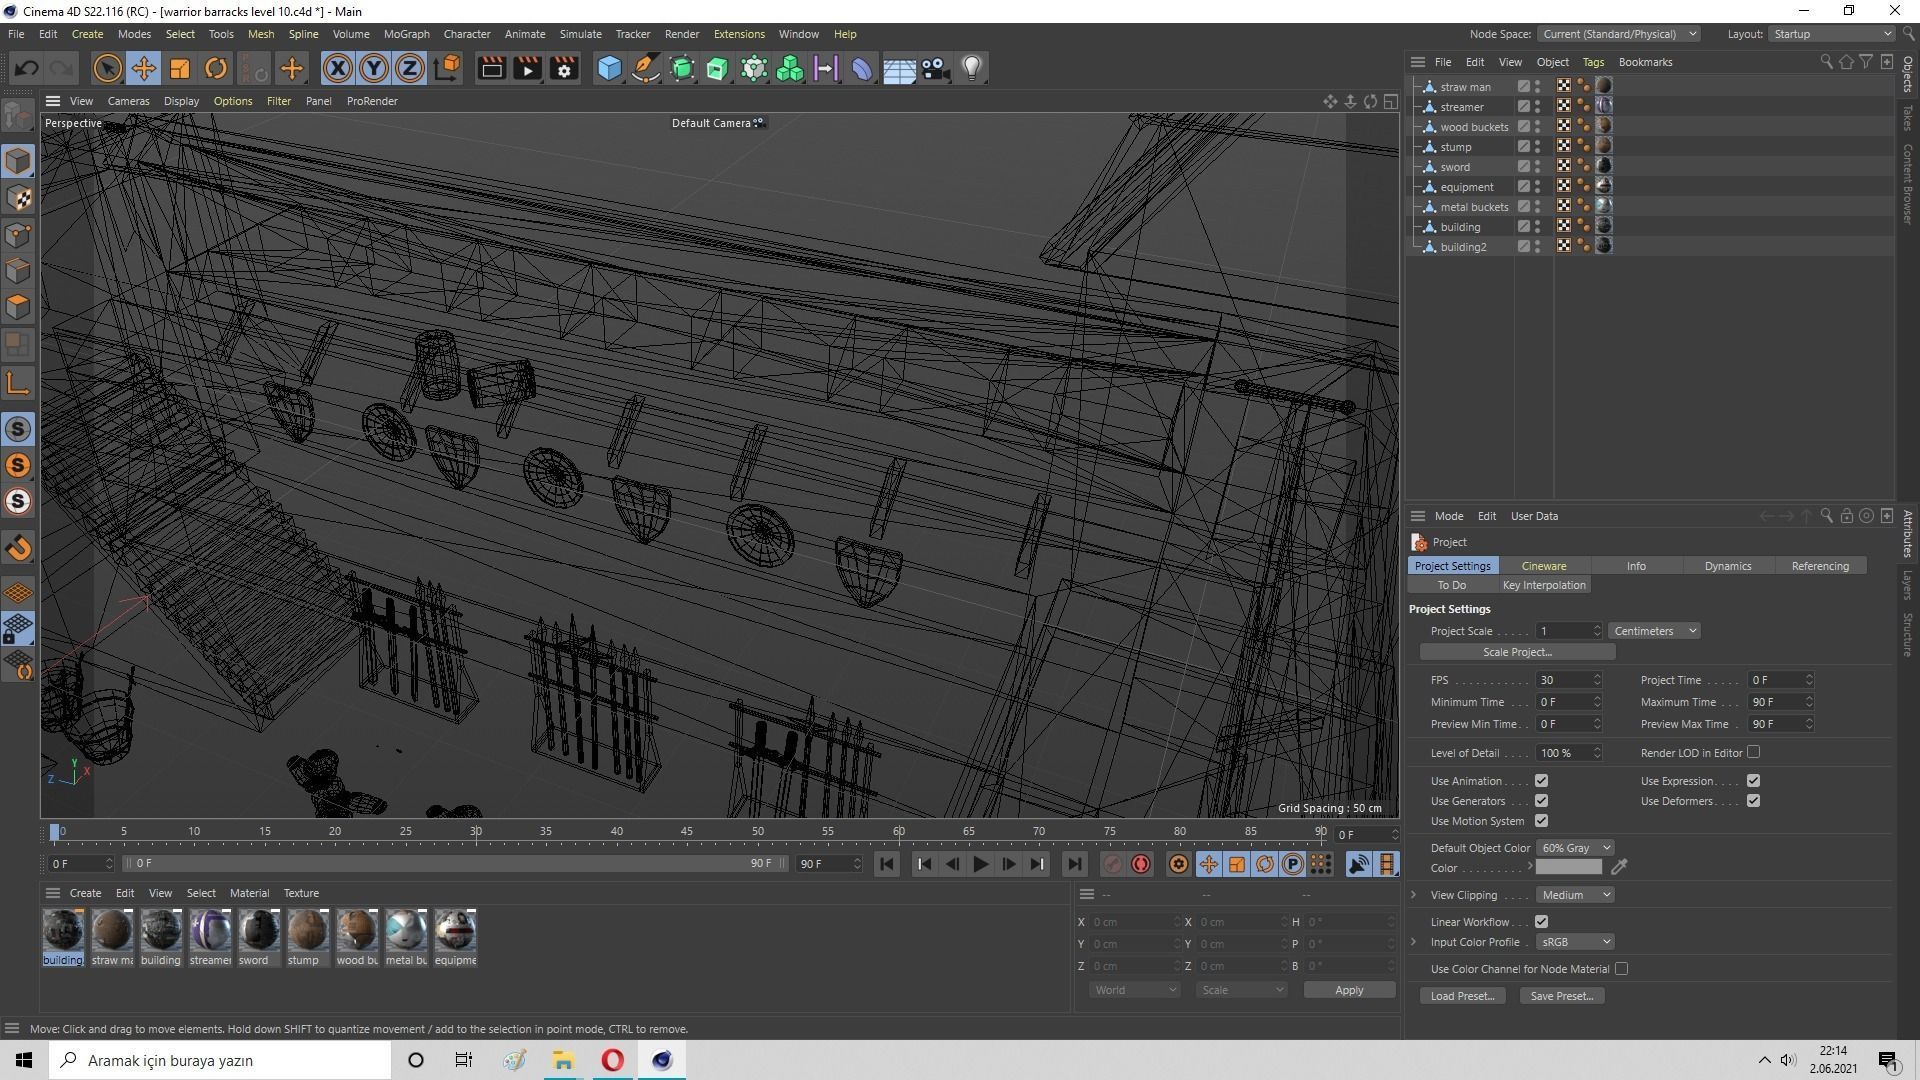
Task: Open Default Object Color dropdown
Action: tap(1575, 848)
